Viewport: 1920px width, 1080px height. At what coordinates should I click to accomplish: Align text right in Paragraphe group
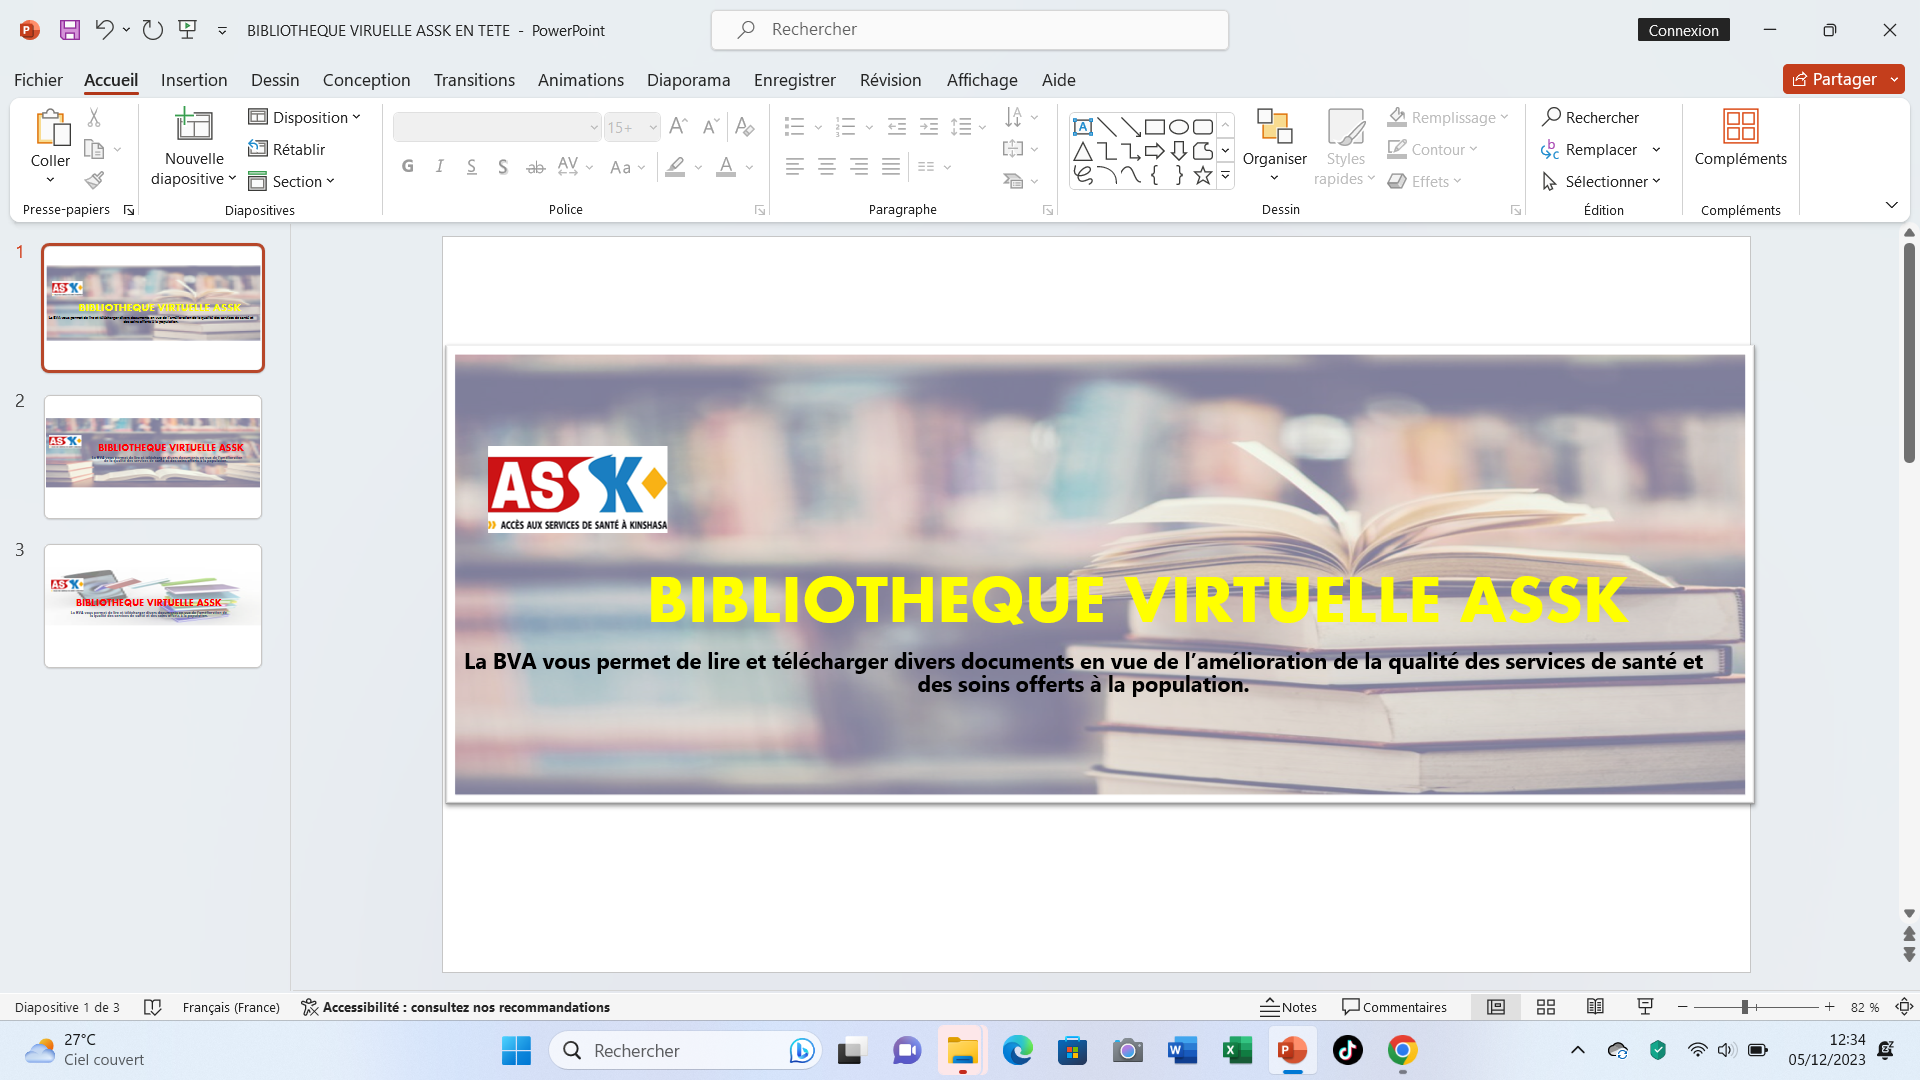tap(859, 166)
